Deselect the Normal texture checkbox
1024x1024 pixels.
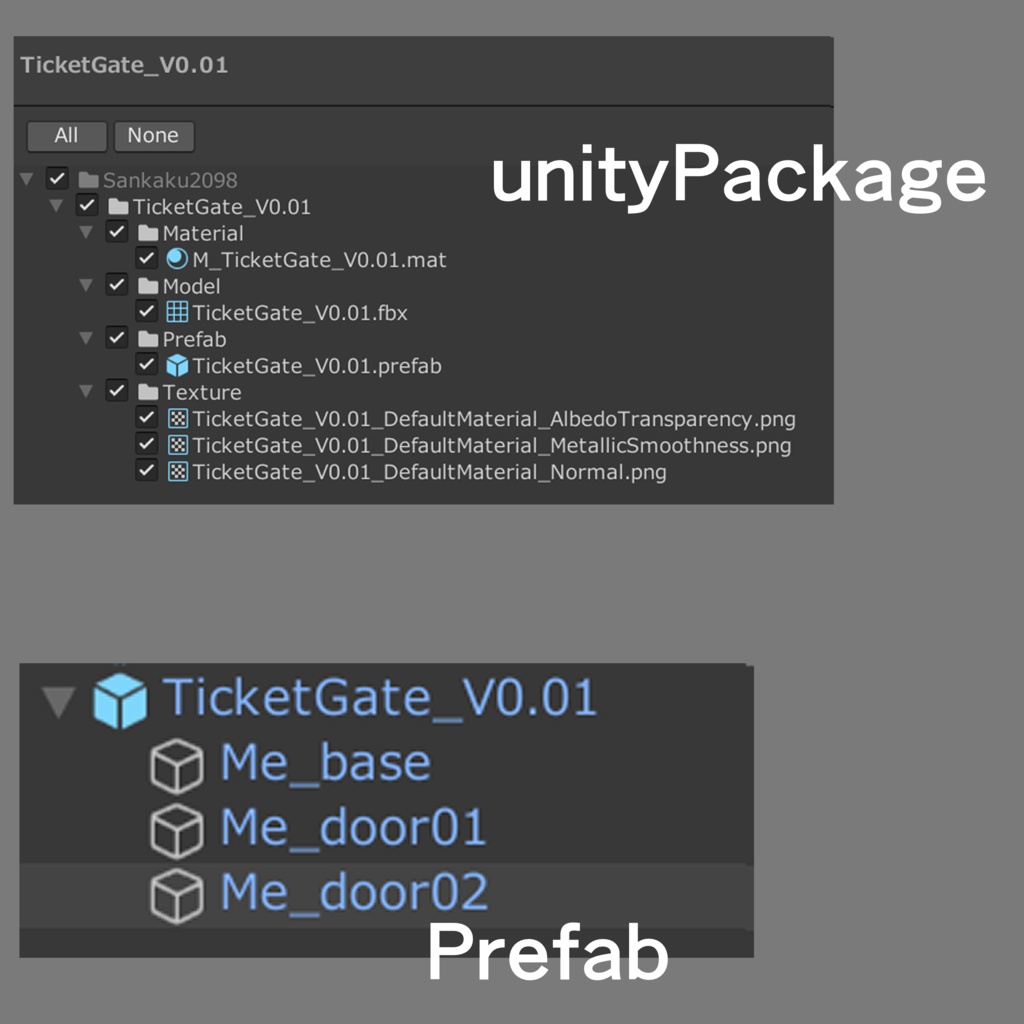pyautogui.click(x=147, y=470)
